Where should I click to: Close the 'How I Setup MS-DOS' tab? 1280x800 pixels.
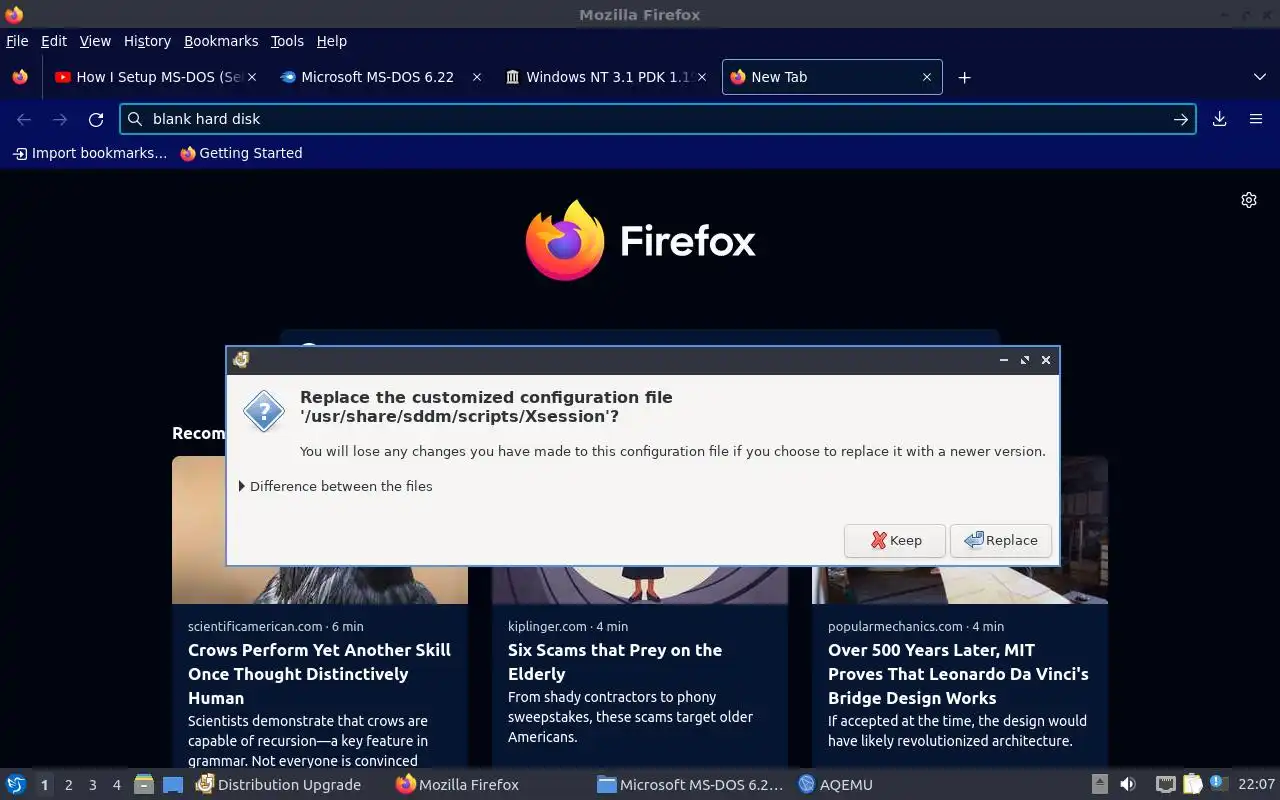pos(252,77)
